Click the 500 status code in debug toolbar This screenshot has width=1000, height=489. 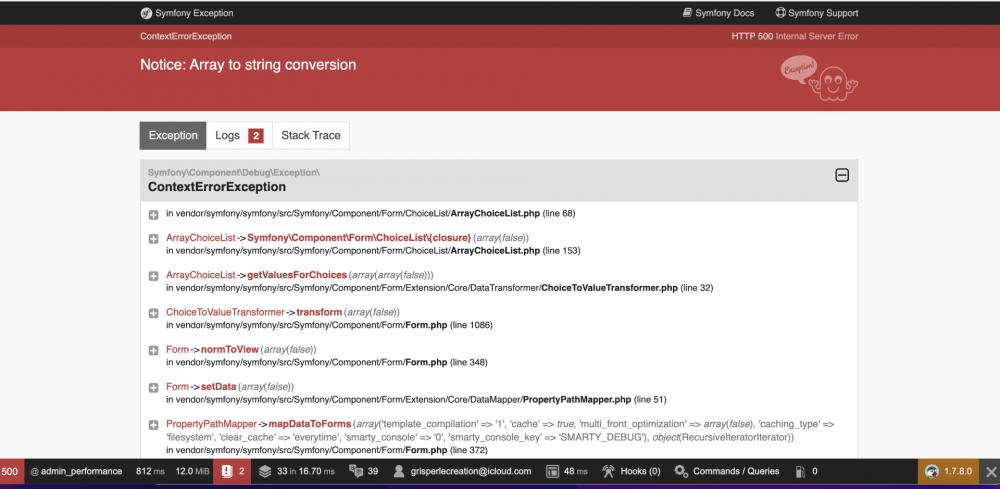click(11, 471)
